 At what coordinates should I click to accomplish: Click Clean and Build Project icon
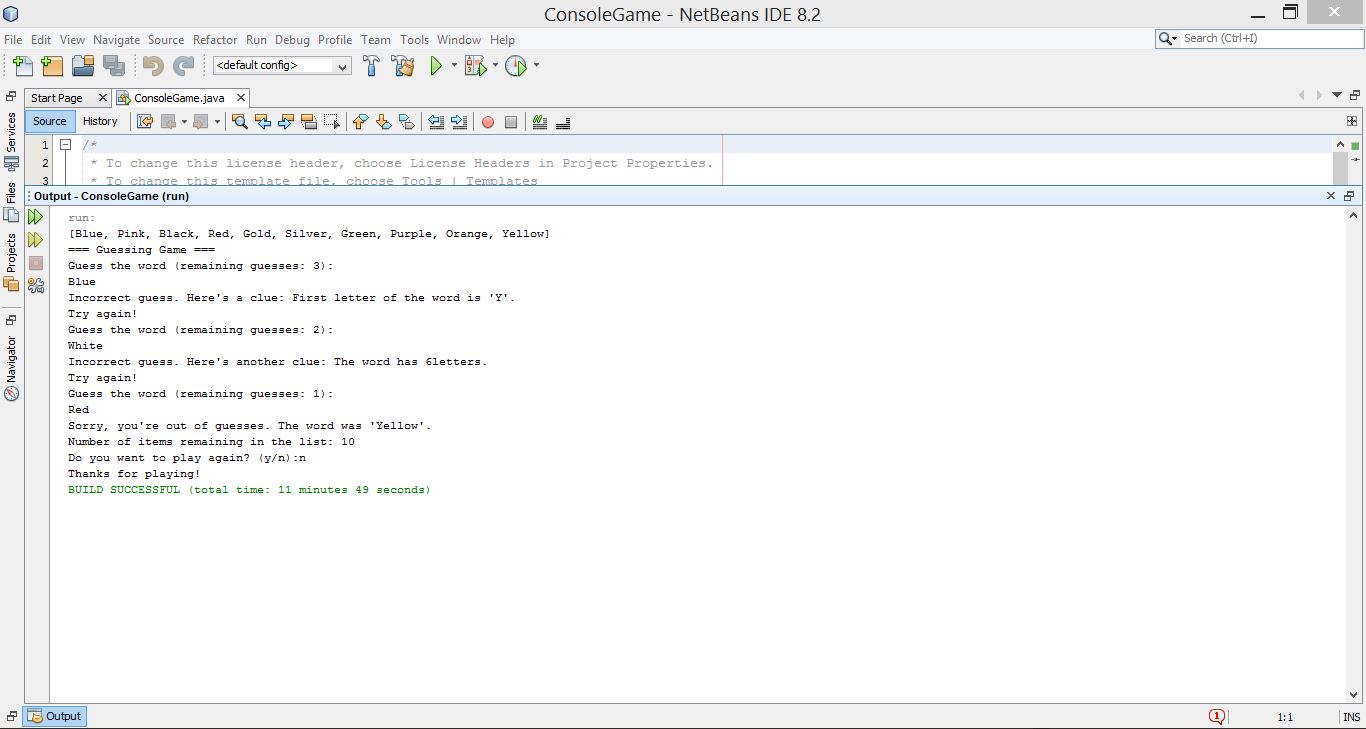pyautogui.click(x=403, y=66)
